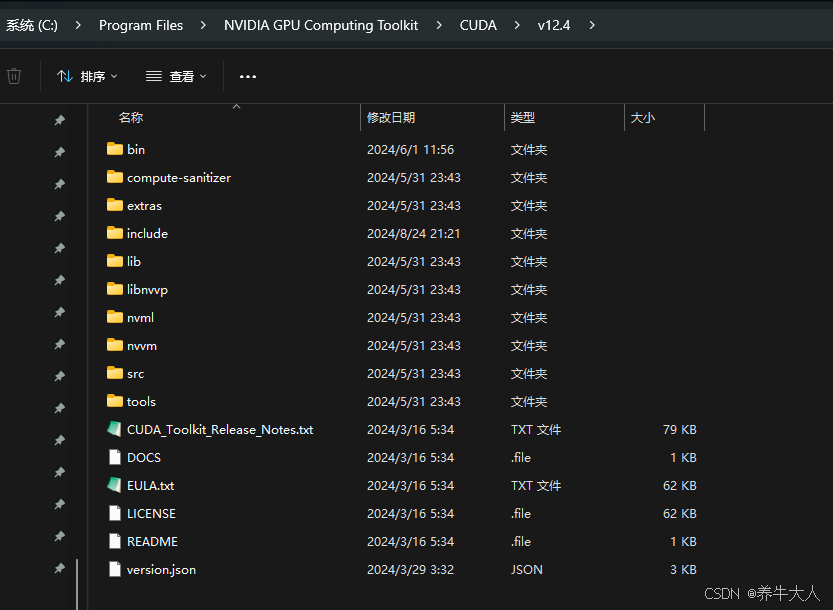The height and width of the screenshot is (610, 833).
Task: Click the DOCS file icon
Action: coord(115,457)
